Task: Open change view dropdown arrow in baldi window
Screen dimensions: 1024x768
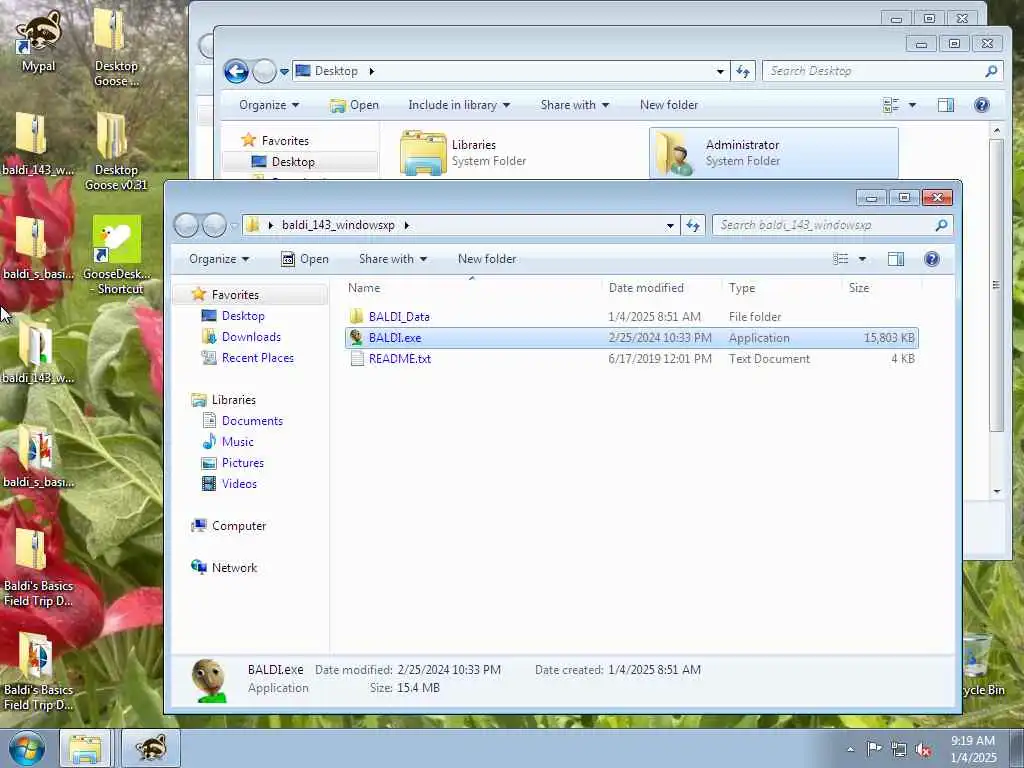Action: (x=862, y=259)
